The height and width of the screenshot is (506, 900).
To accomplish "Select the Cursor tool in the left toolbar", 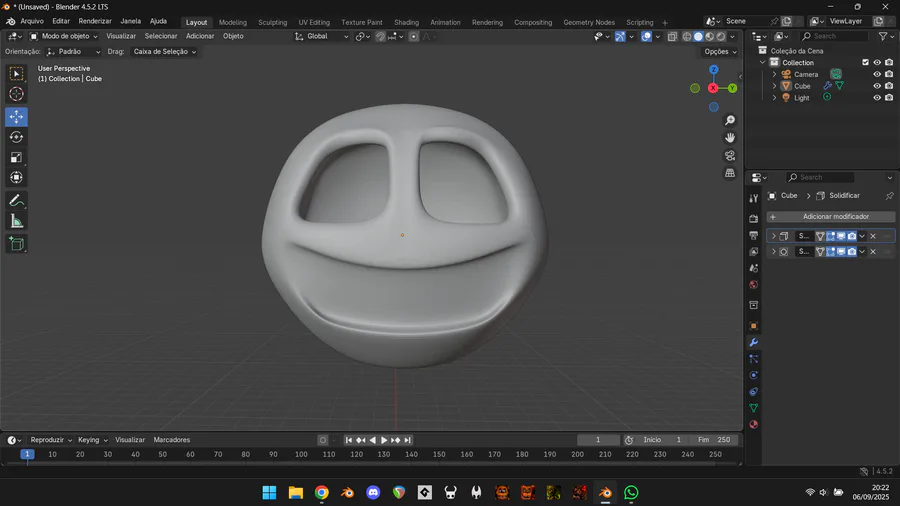I will click(x=16, y=94).
